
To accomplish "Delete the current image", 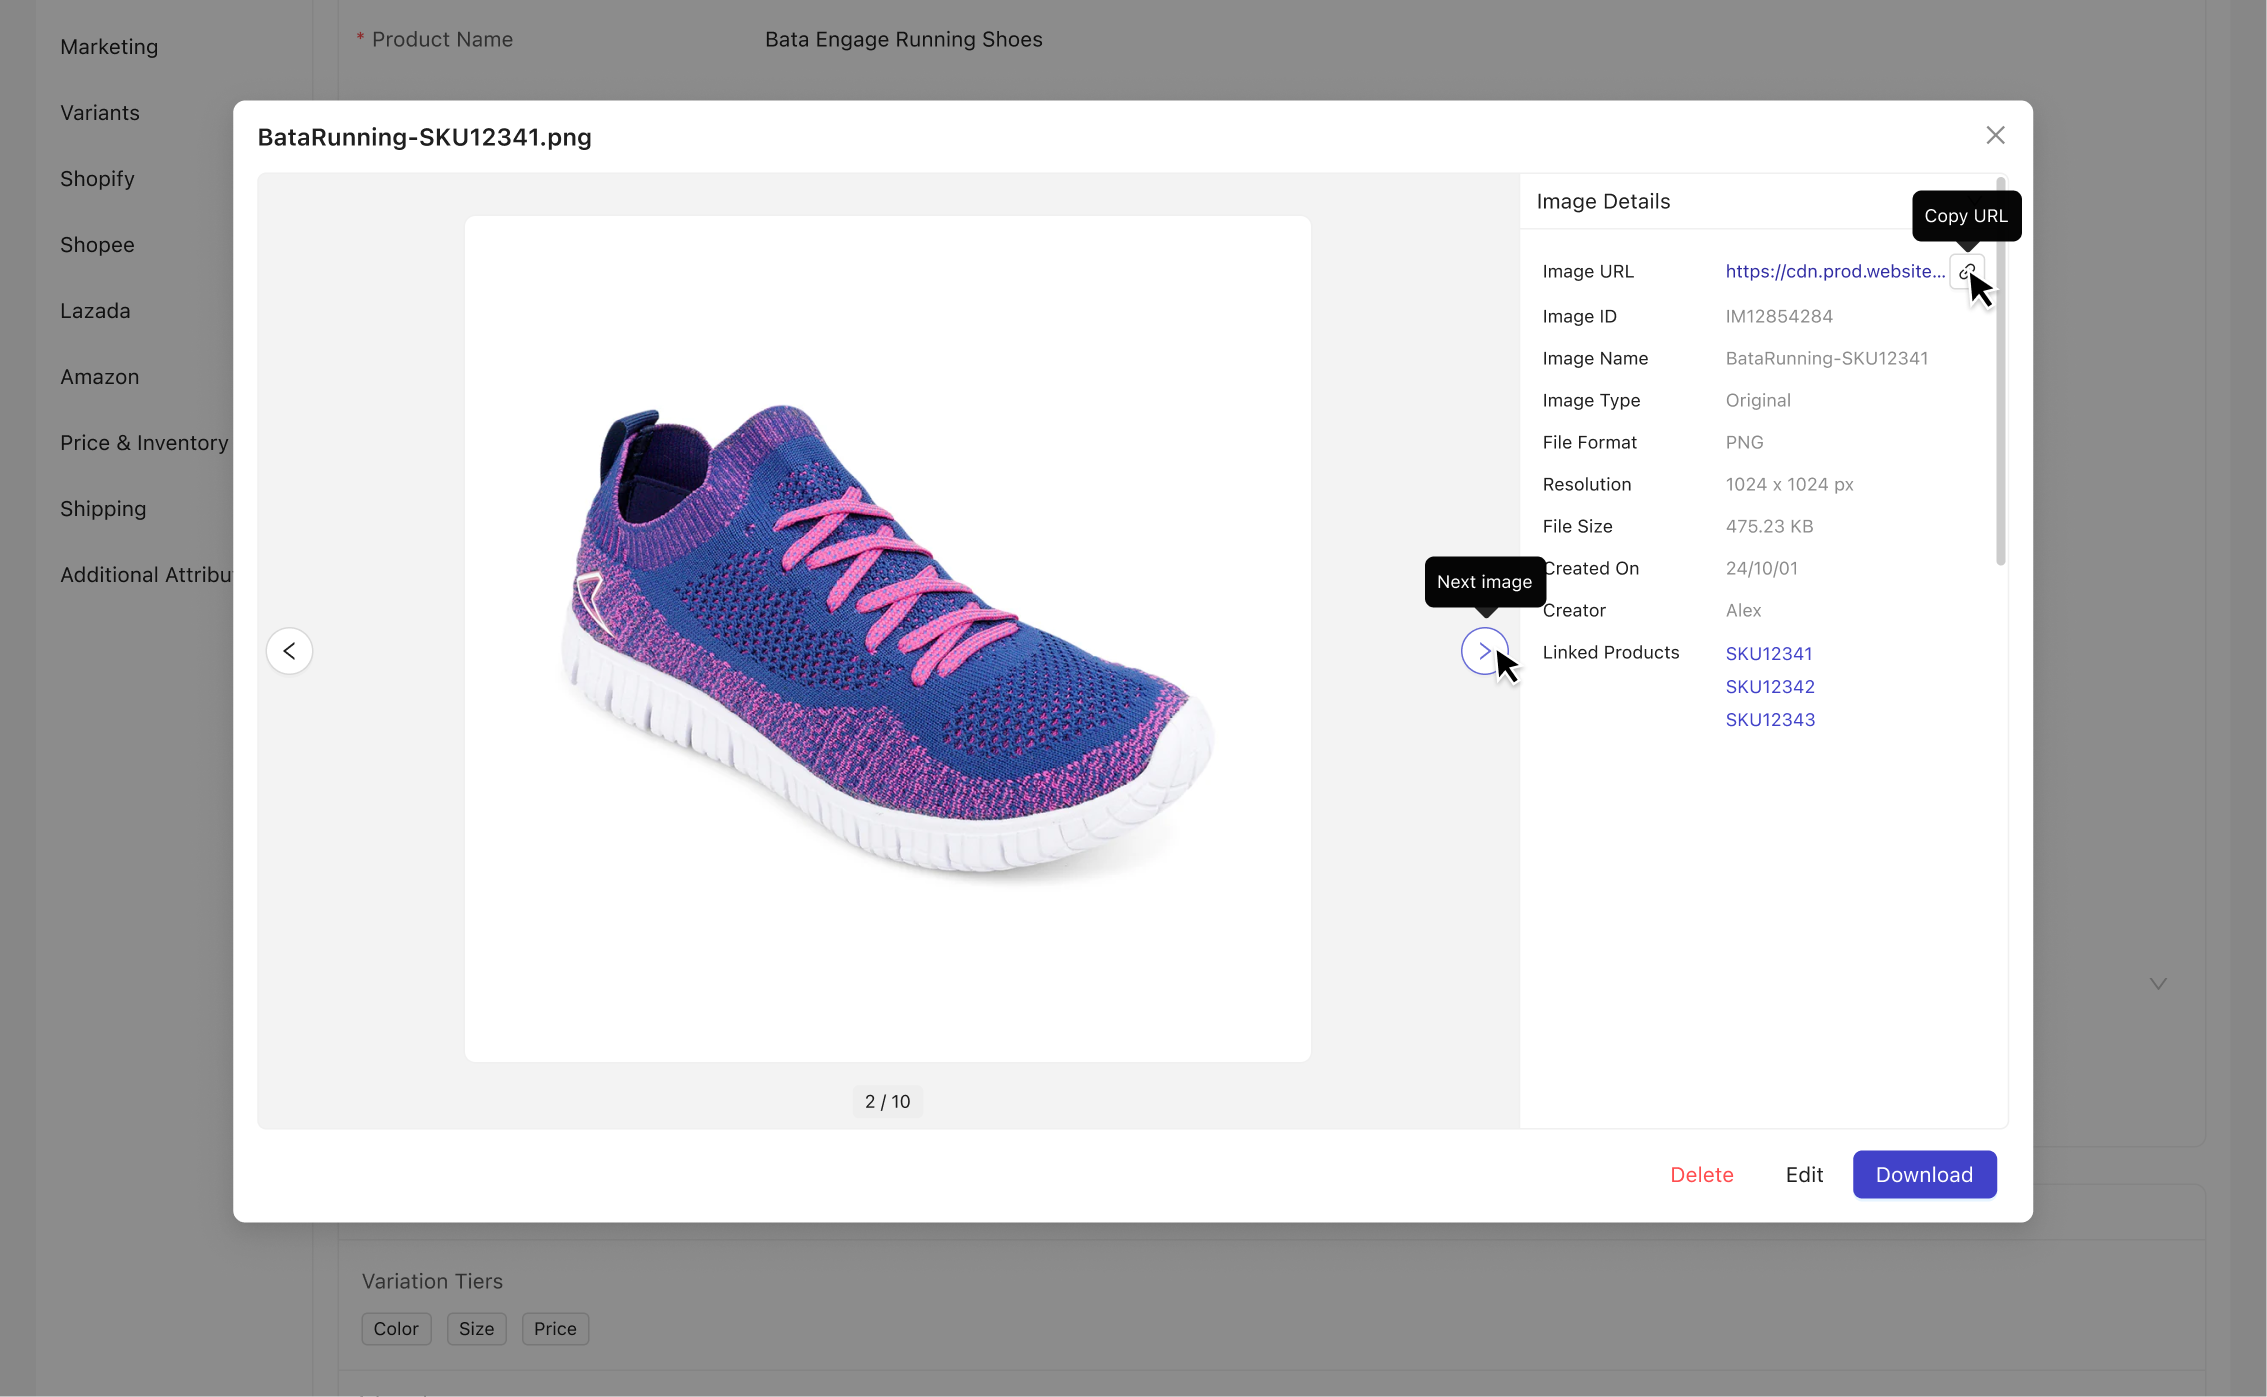I will pyautogui.click(x=1701, y=1174).
